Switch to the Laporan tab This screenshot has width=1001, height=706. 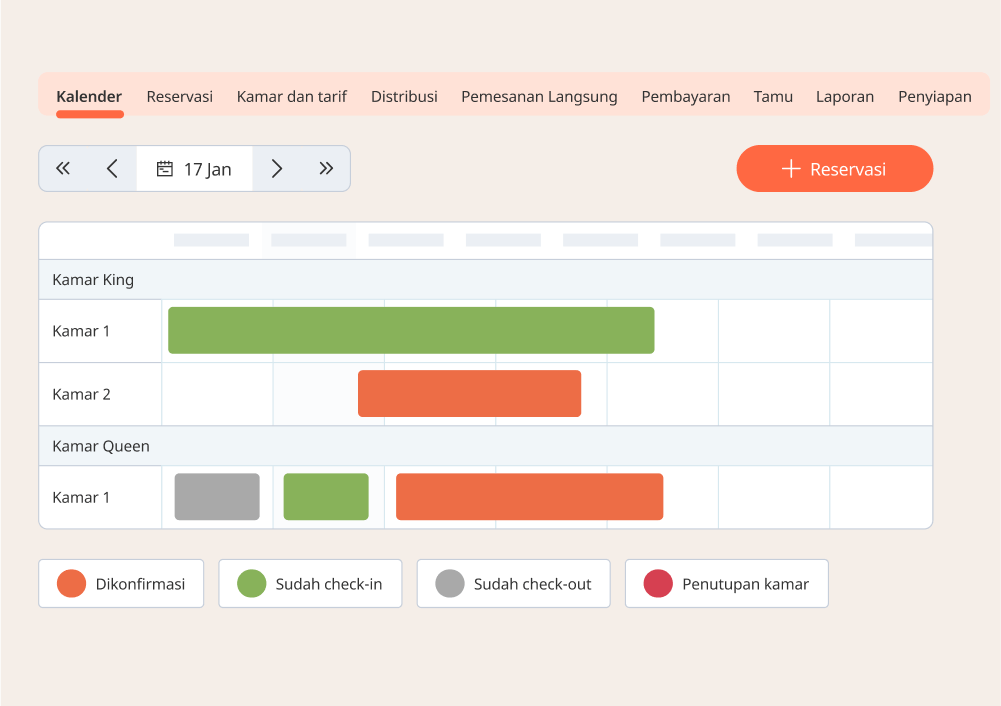click(844, 97)
